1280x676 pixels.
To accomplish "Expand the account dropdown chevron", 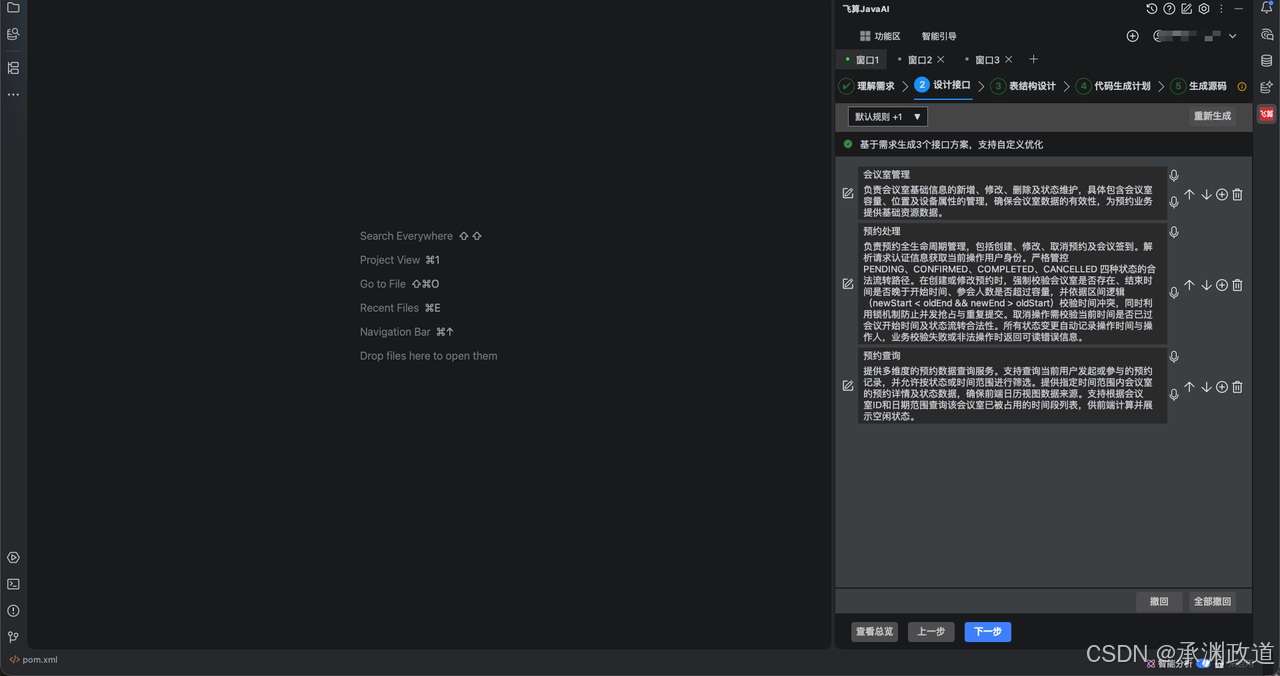I will [1233, 36].
